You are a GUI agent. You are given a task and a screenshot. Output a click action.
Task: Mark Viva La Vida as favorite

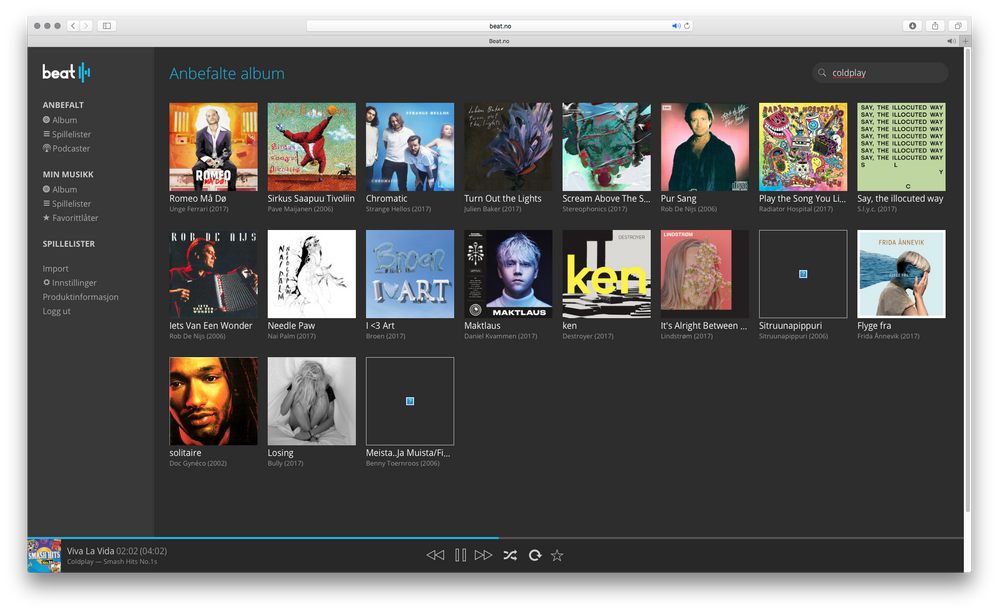(557, 555)
